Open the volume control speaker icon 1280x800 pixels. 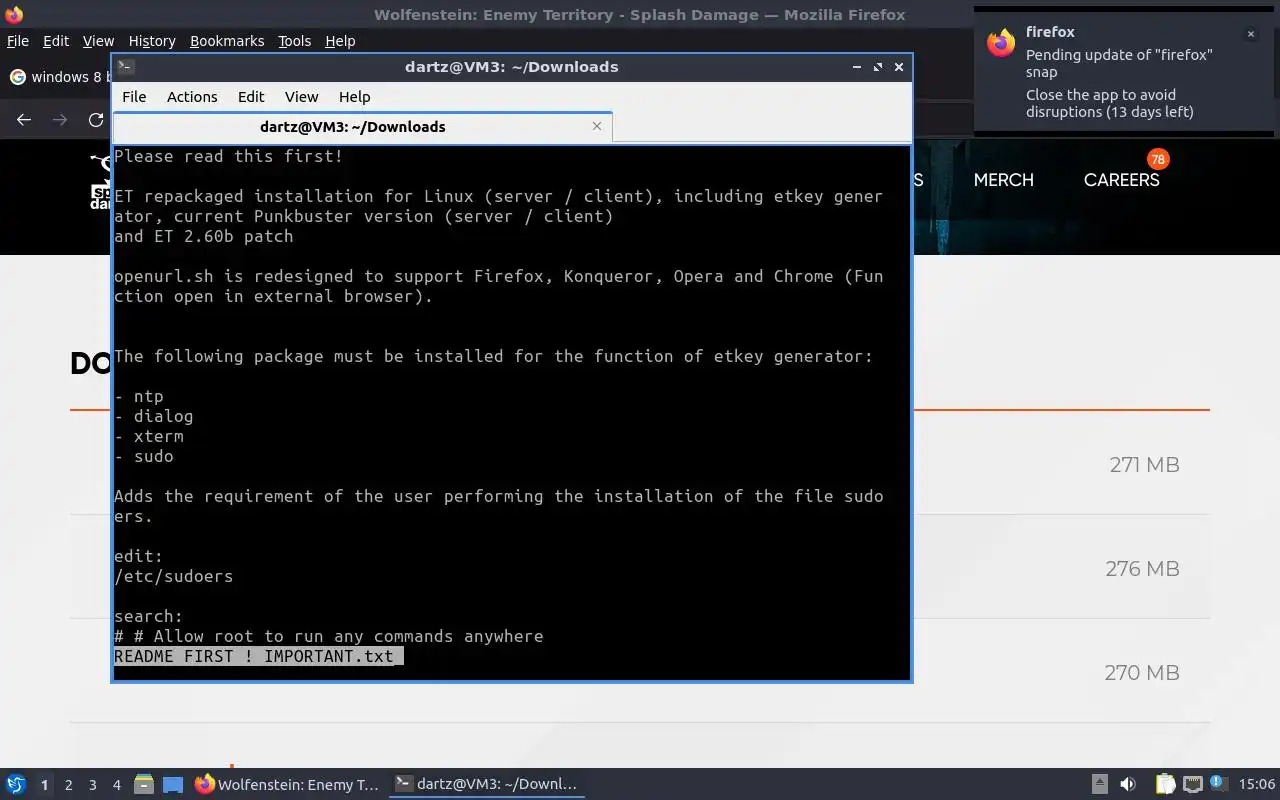coord(1128,785)
